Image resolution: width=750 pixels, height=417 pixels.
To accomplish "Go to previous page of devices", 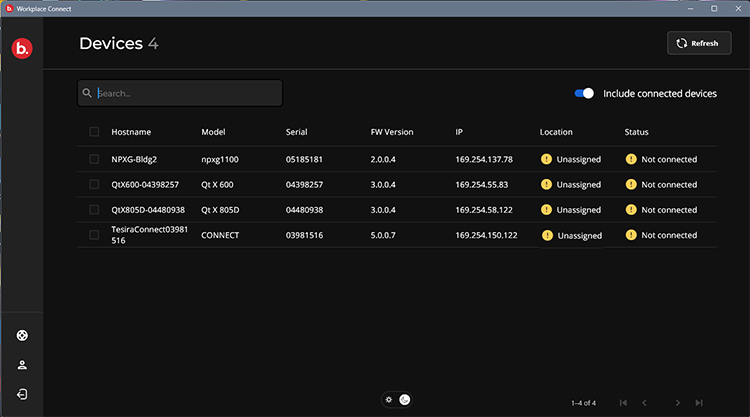I will [644, 403].
